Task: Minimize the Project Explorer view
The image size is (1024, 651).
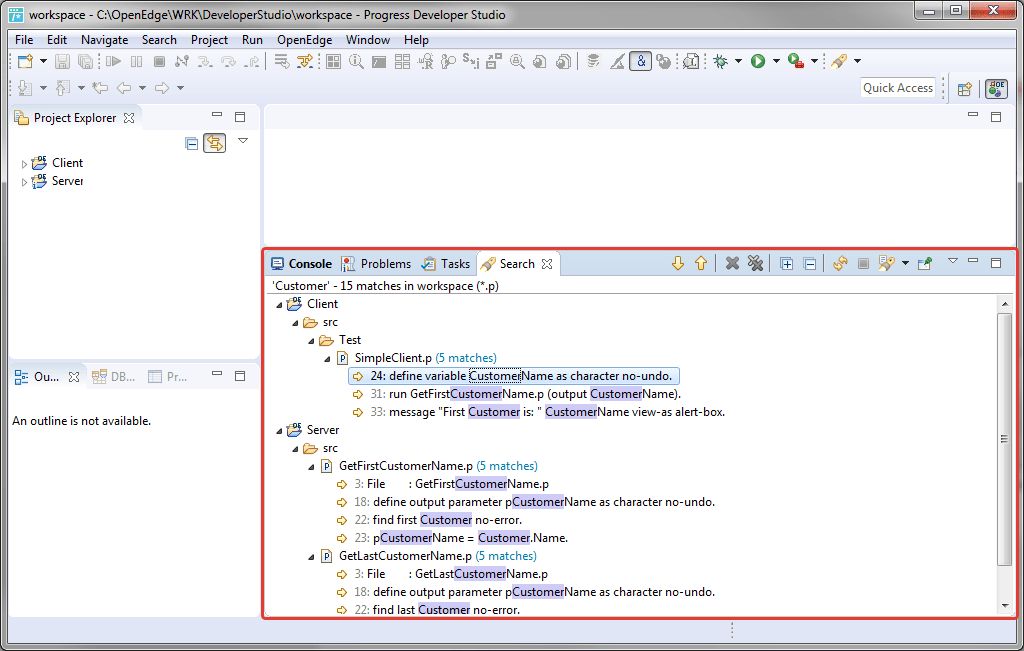Action: click(217, 116)
